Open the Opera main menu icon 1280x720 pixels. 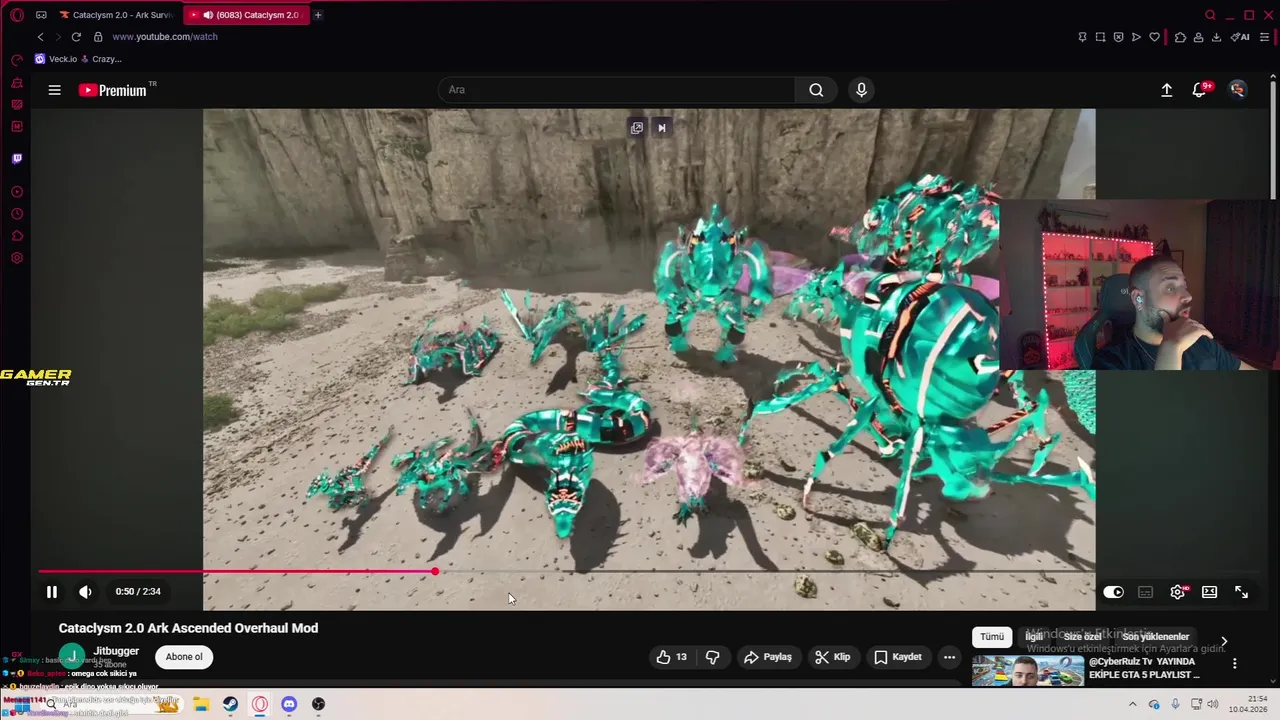click(17, 15)
